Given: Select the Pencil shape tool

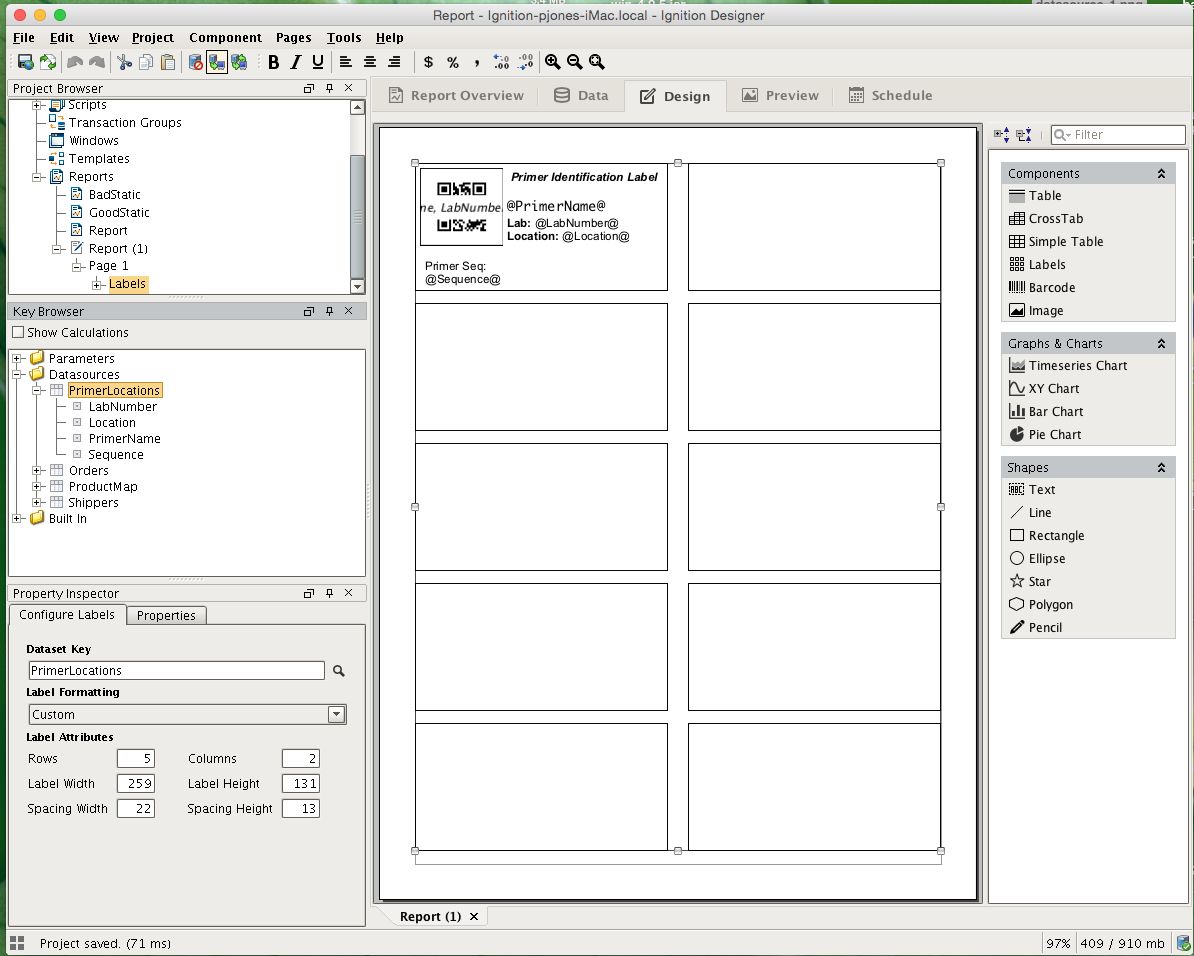Looking at the screenshot, I should point(1043,627).
